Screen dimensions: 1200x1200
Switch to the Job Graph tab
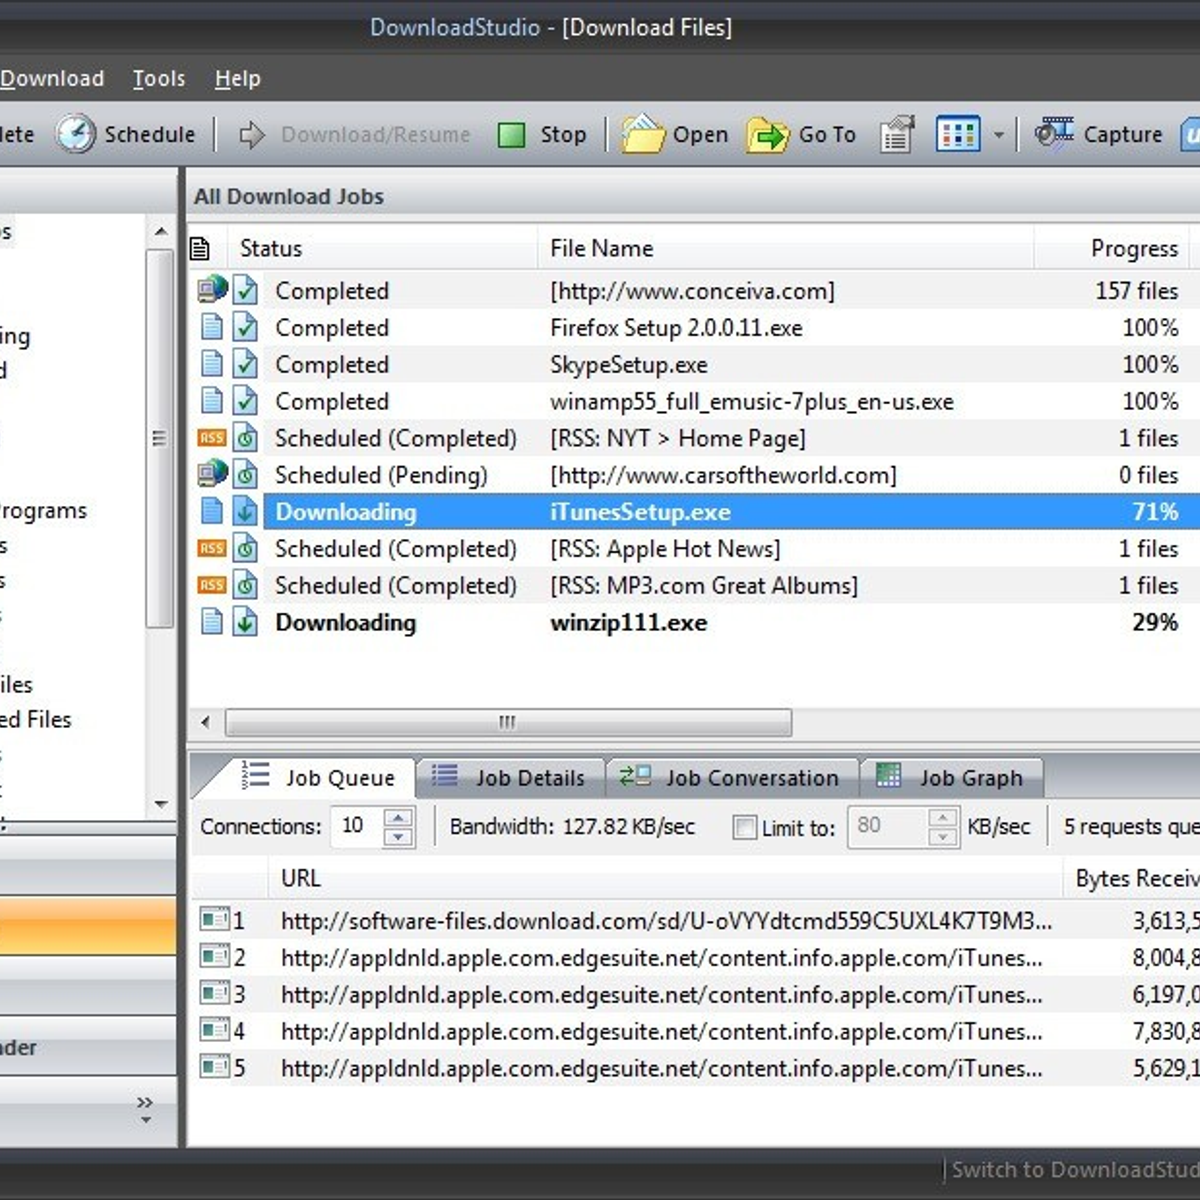[951, 777]
